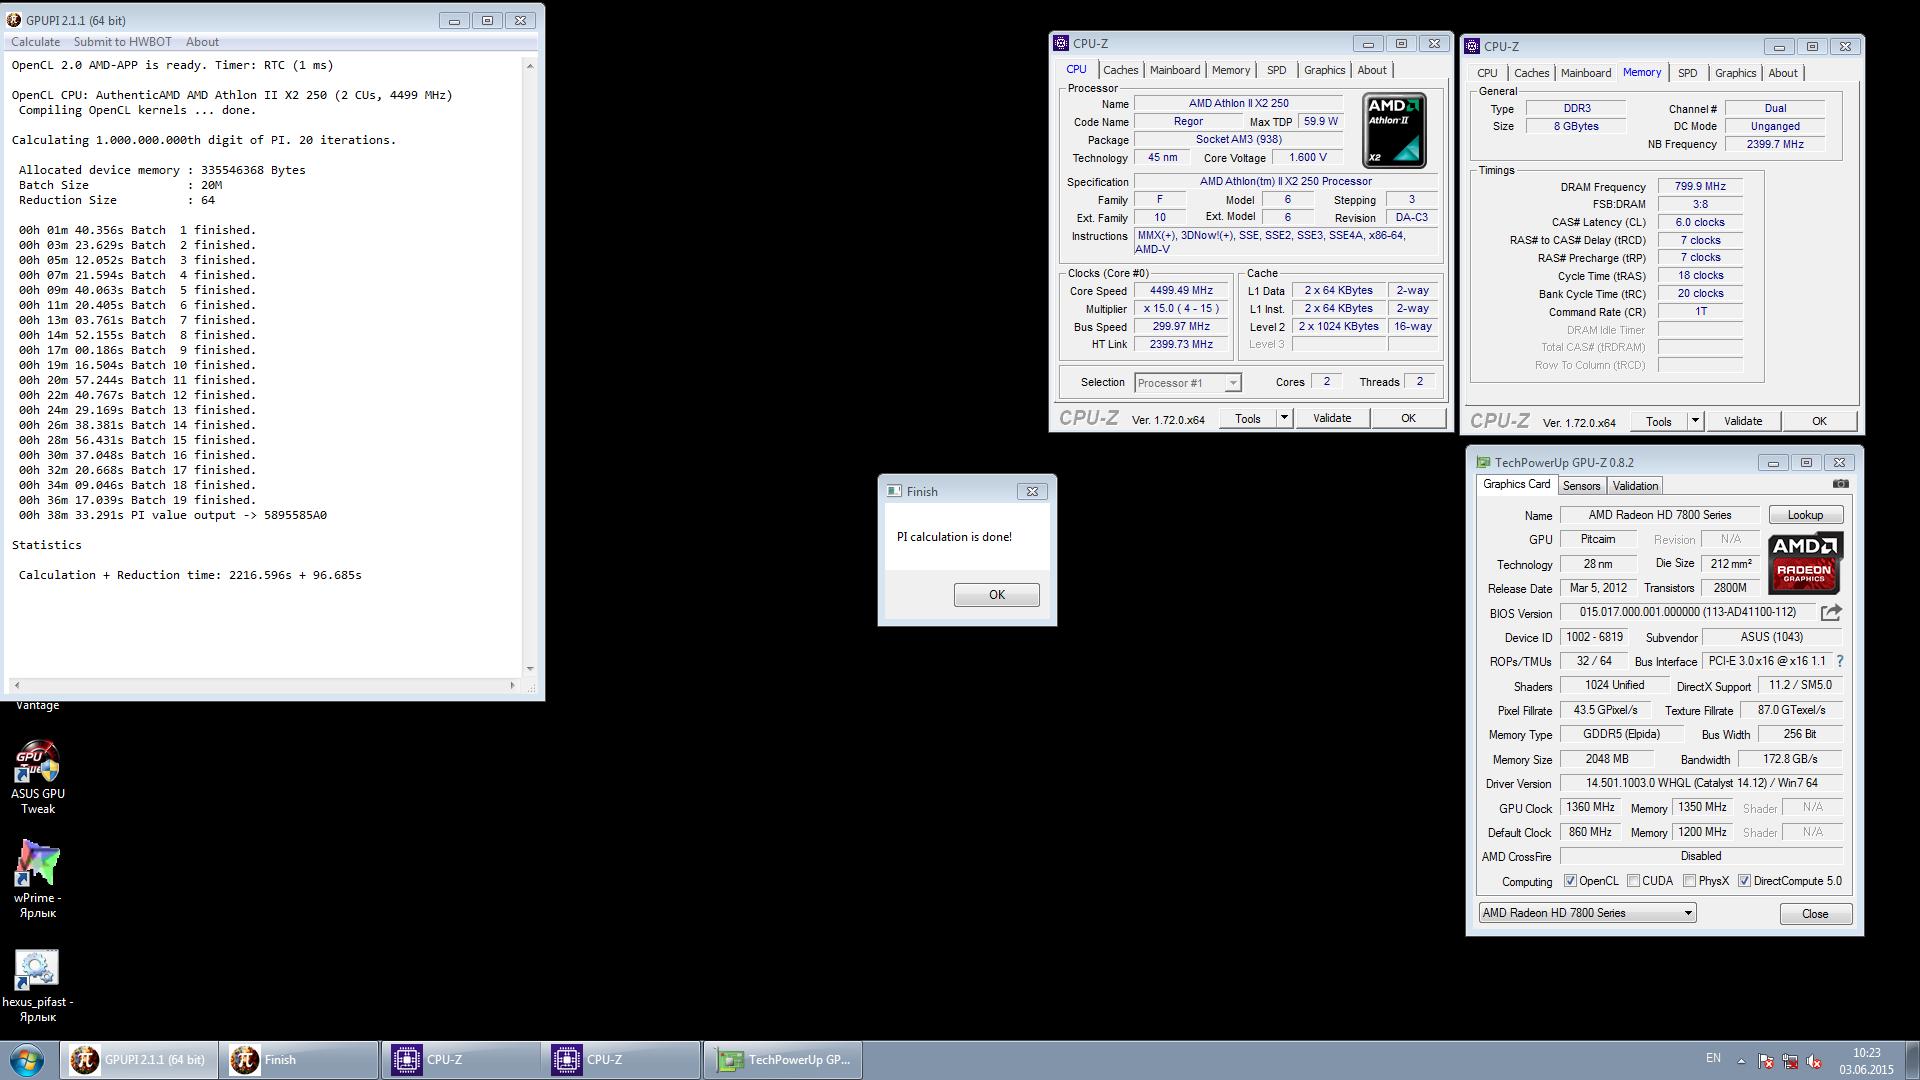Click GPU-Z title bar icon
Screen dimensions: 1920x1080
[x=1483, y=462]
